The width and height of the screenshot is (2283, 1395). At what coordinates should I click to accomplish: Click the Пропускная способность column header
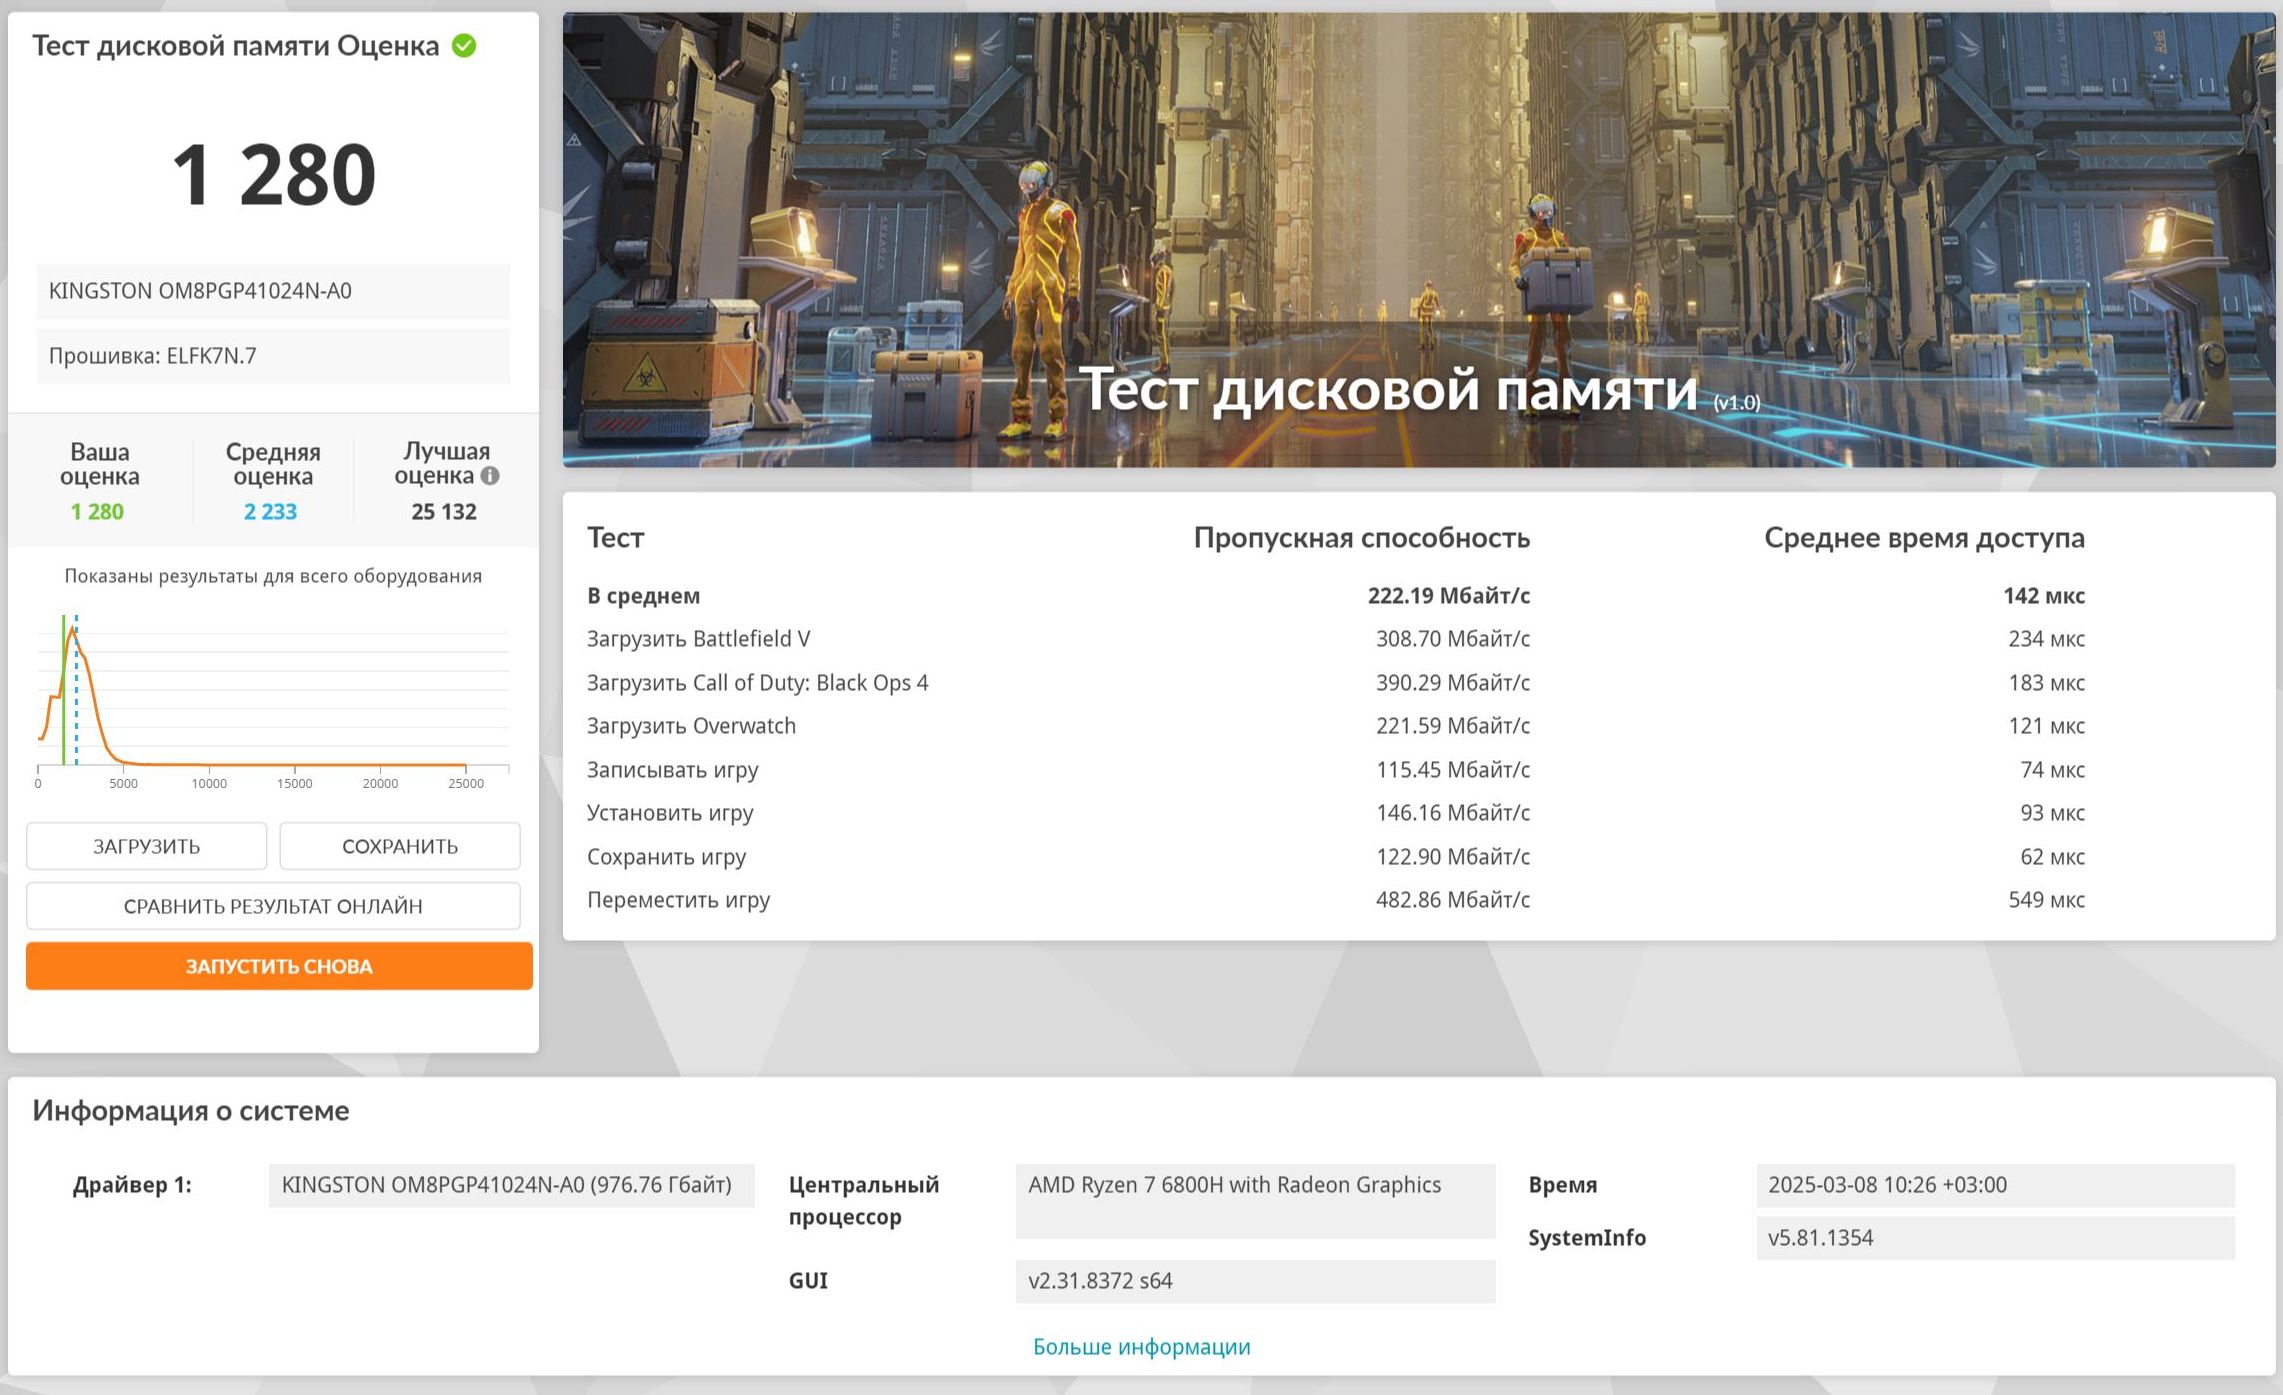[1362, 538]
